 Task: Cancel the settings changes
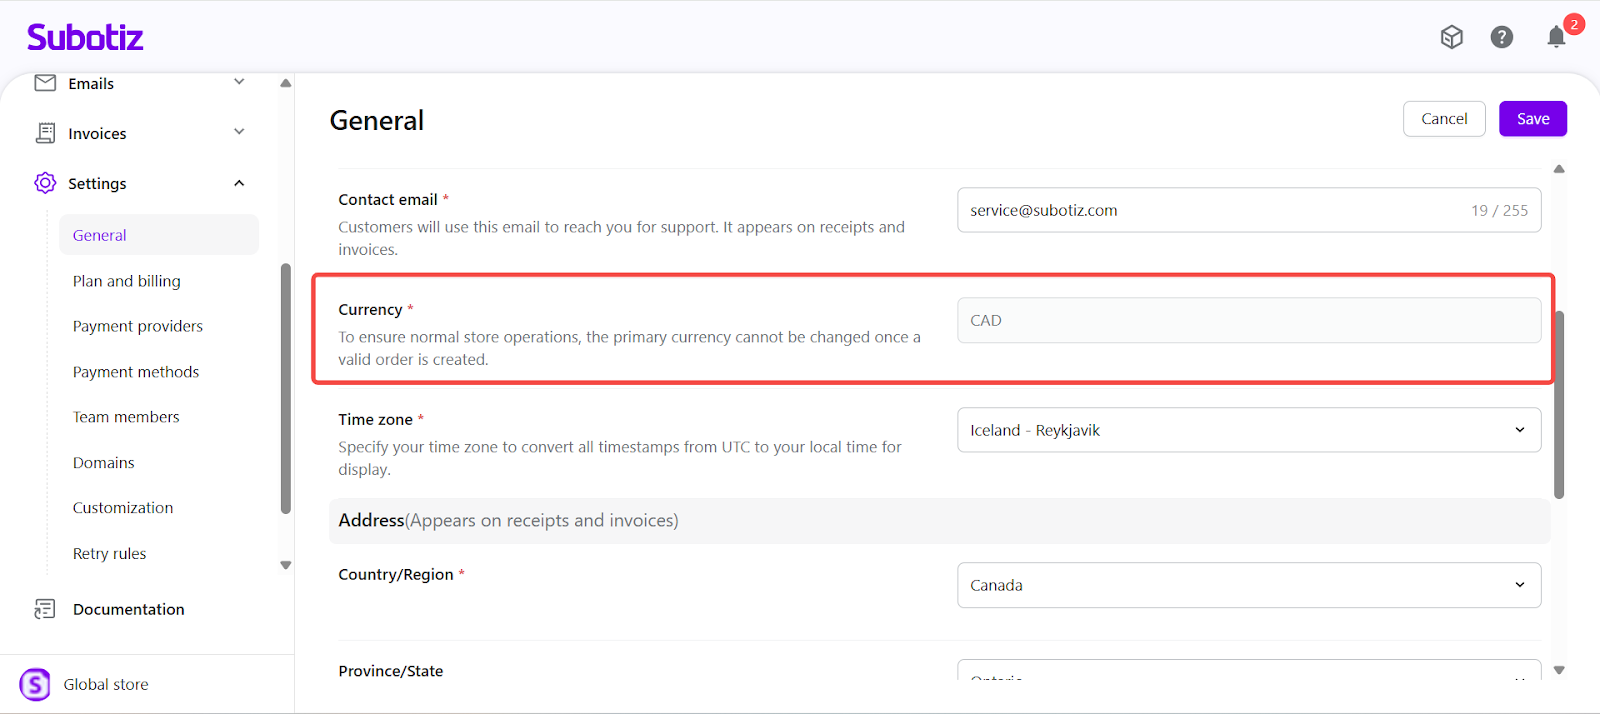(x=1444, y=119)
